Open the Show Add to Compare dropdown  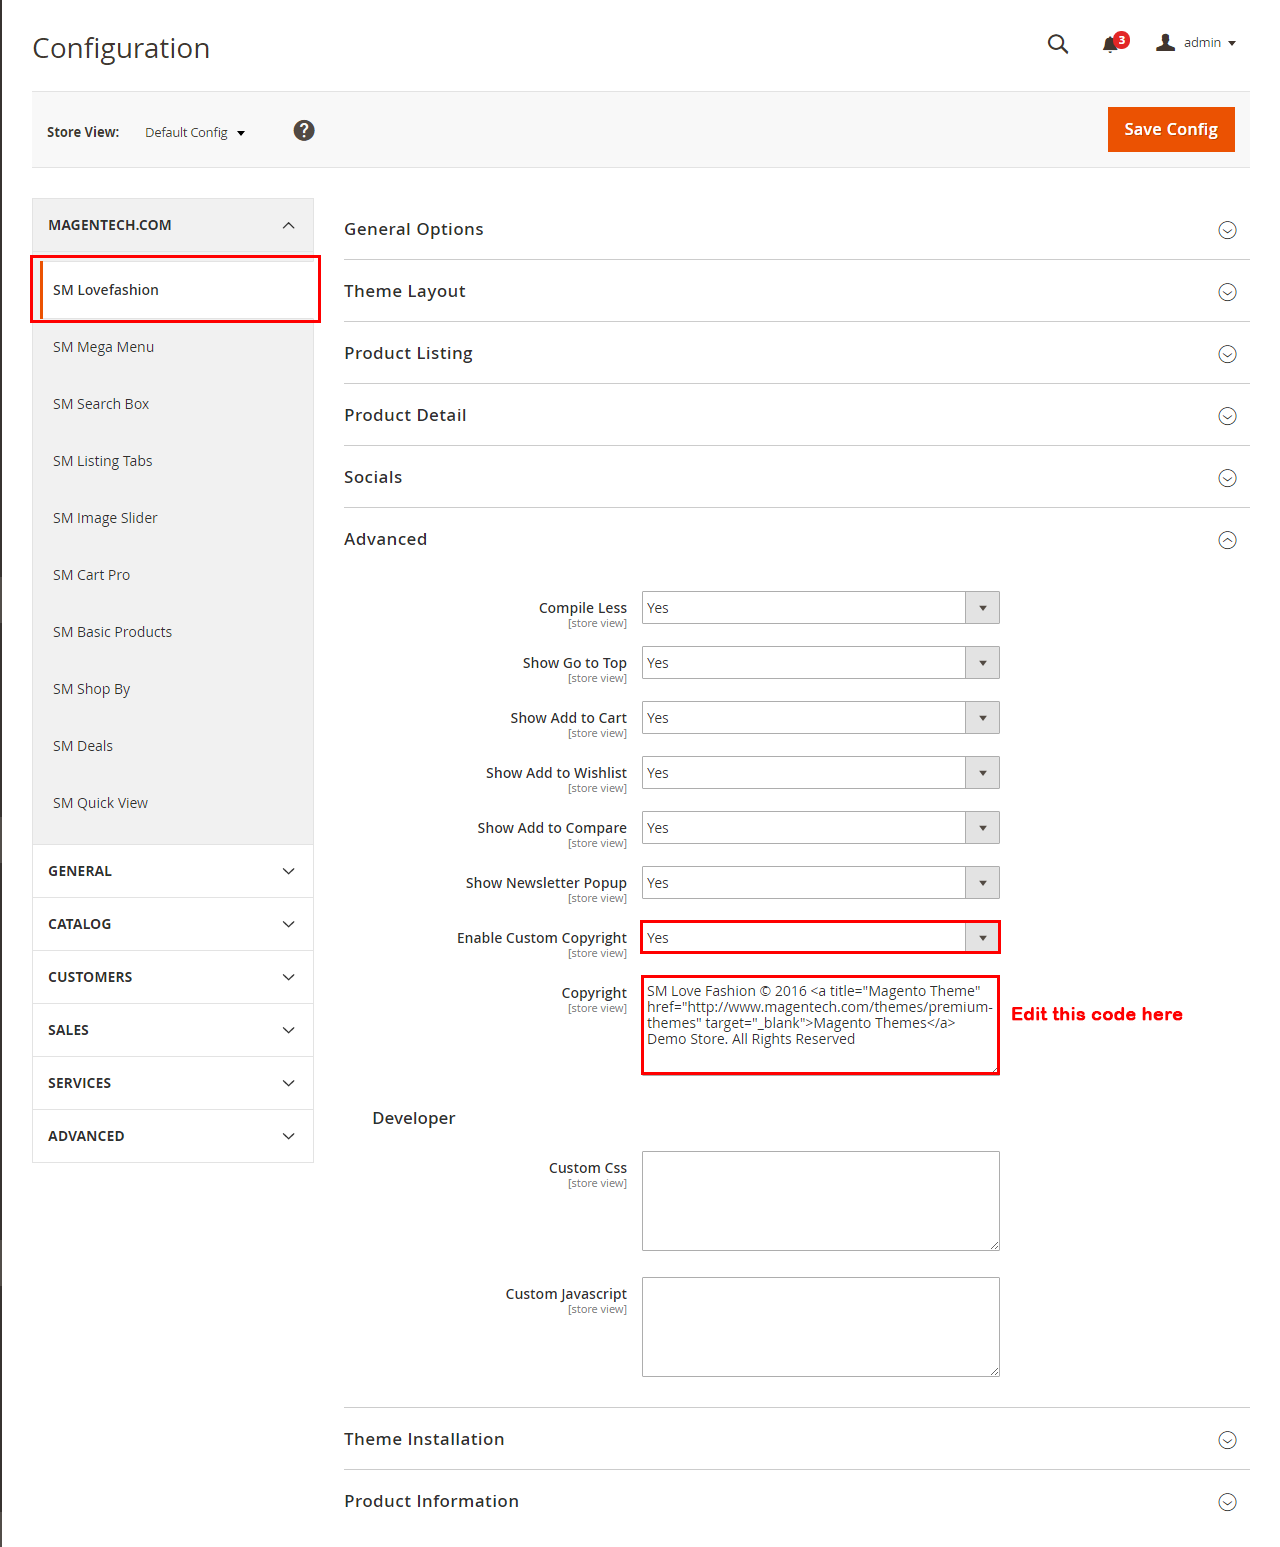[821, 828]
